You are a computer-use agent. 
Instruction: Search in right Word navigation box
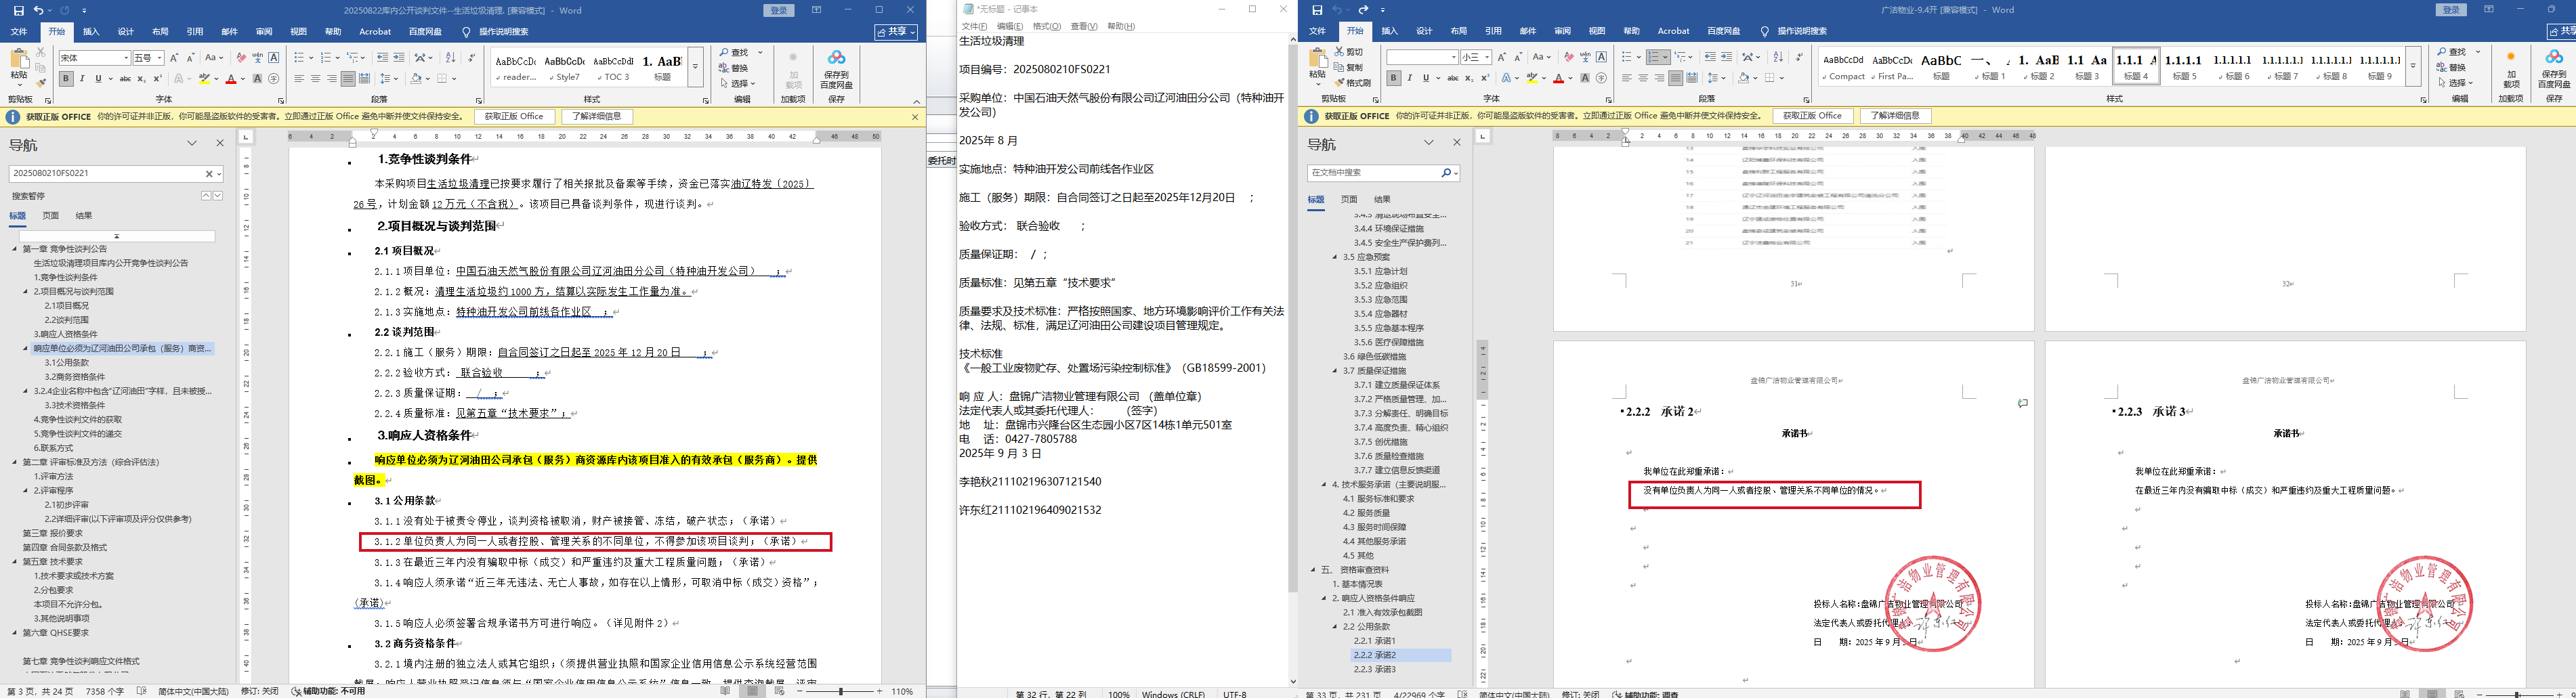point(1374,173)
